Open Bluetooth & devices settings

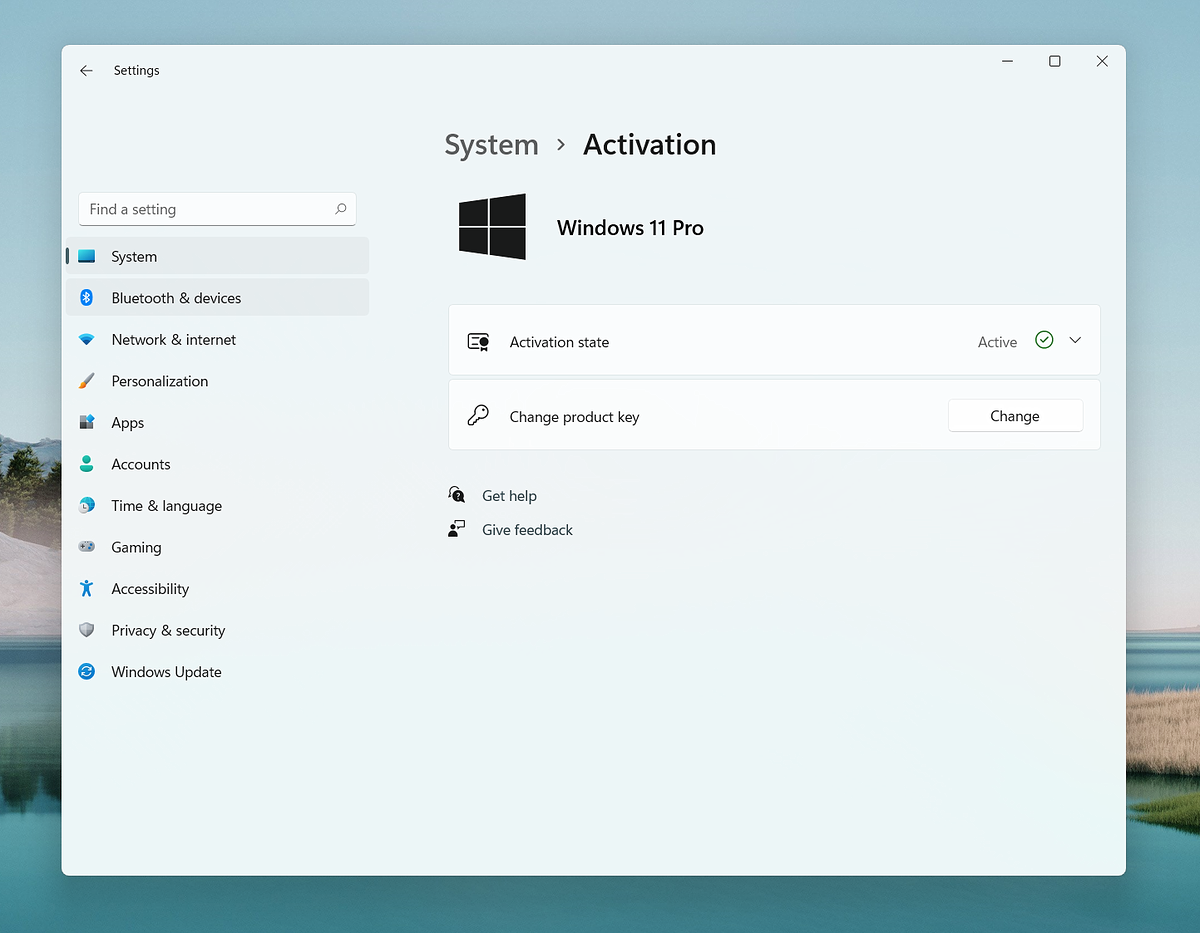tap(217, 298)
